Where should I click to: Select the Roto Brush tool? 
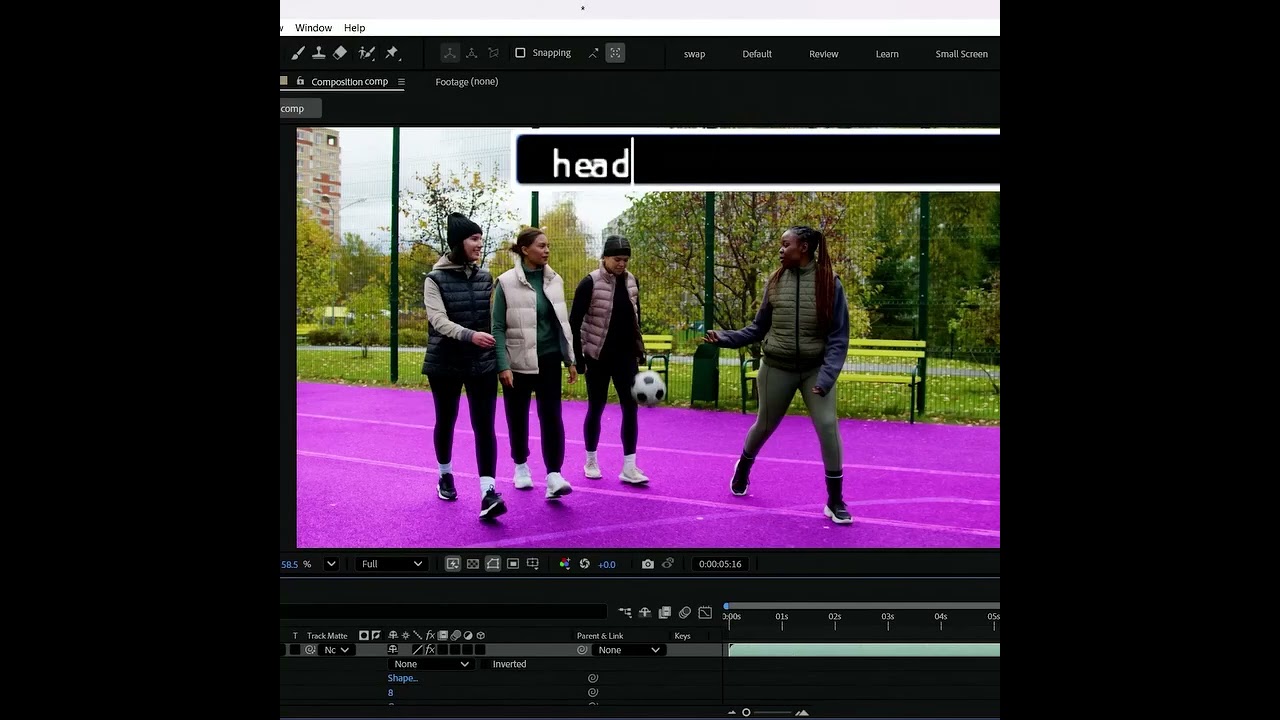pyautogui.click(x=367, y=53)
